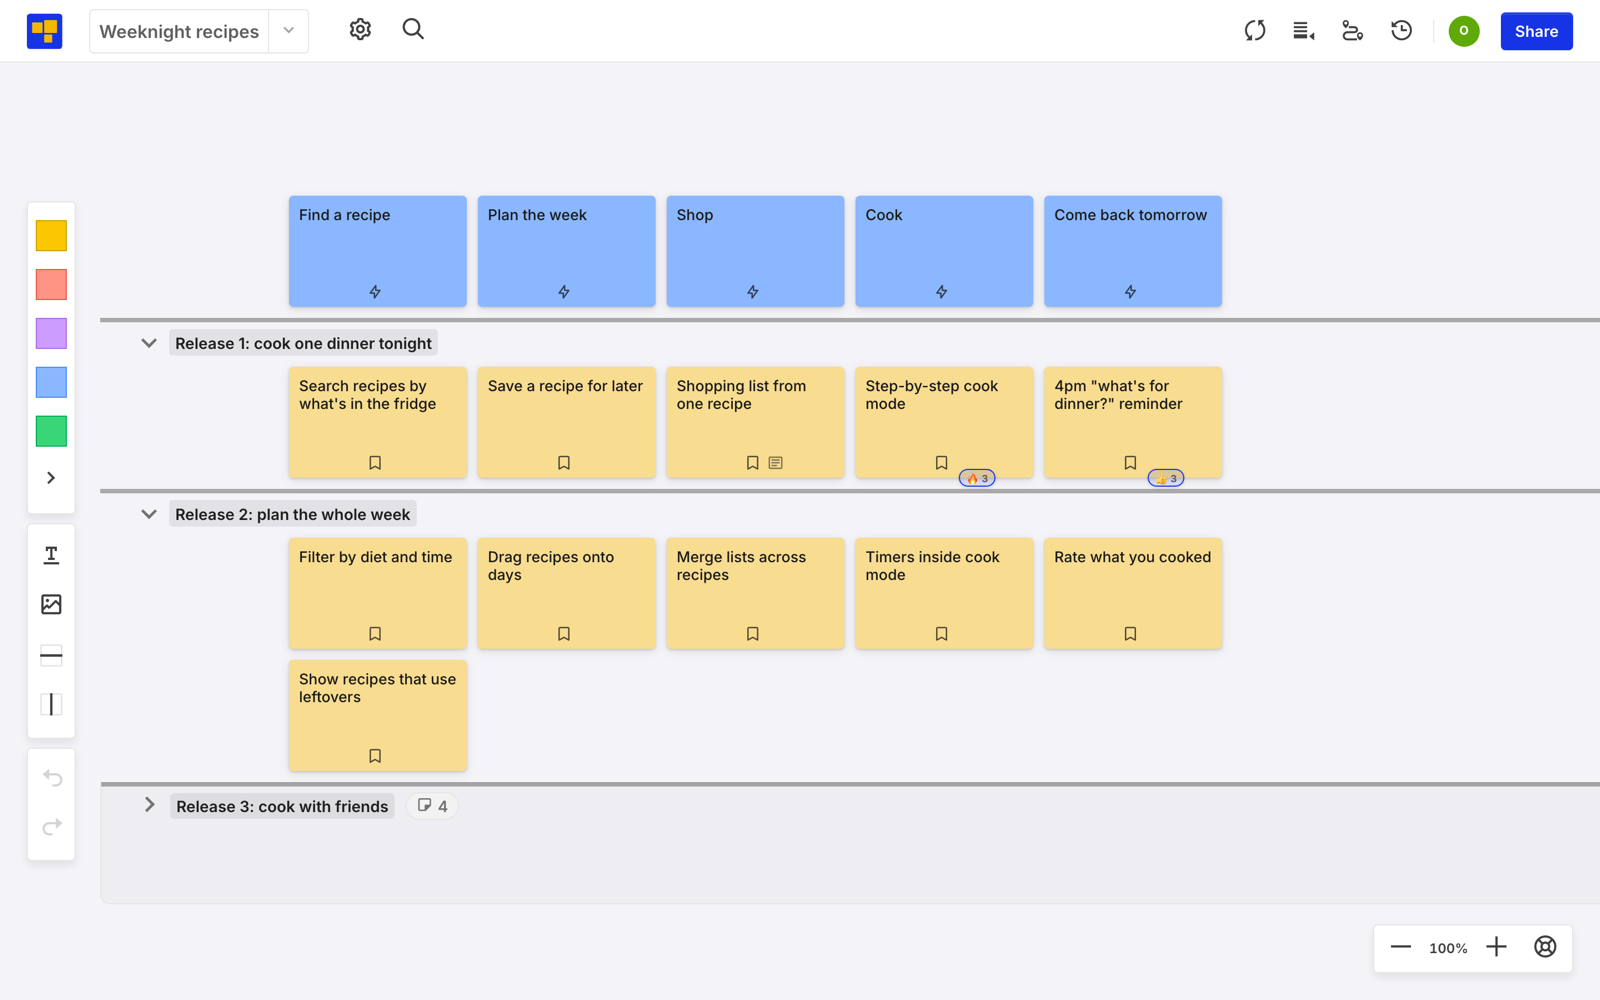The image size is (1600, 1000).
Task: Open the integrations icon next to history
Action: click(x=1352, y=31)
